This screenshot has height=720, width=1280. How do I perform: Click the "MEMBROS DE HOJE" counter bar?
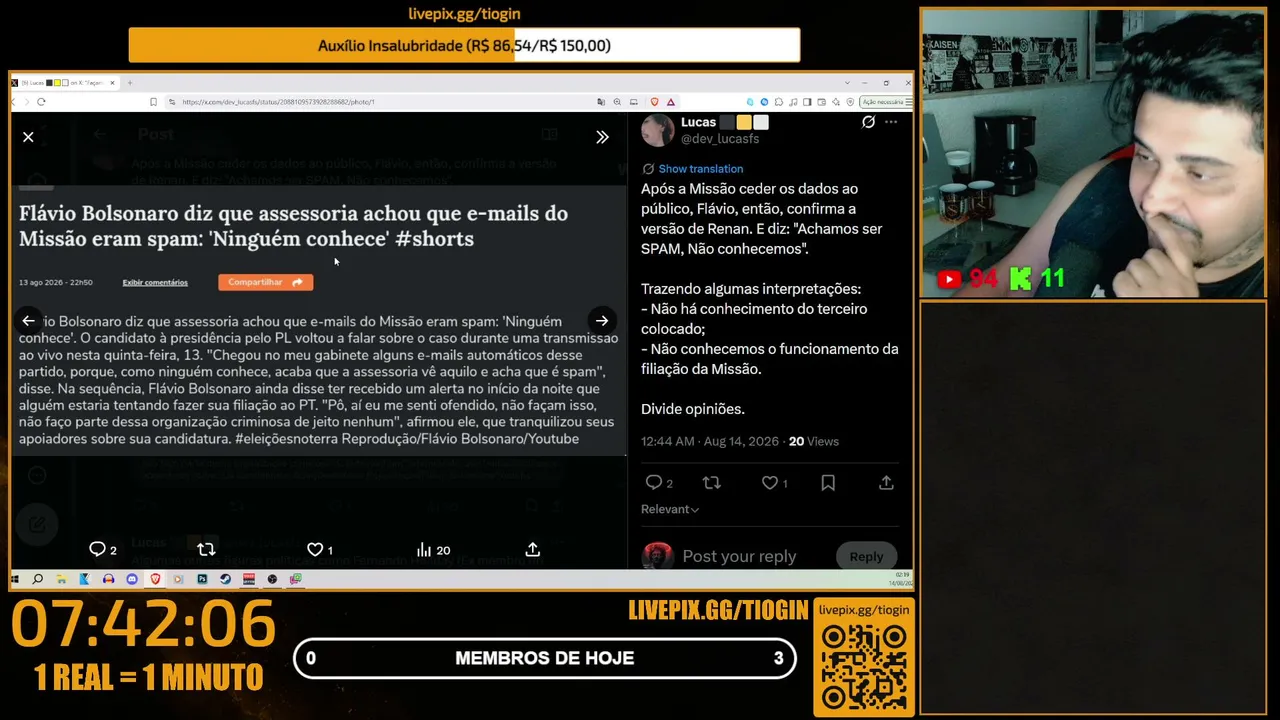tap(545, 658)
